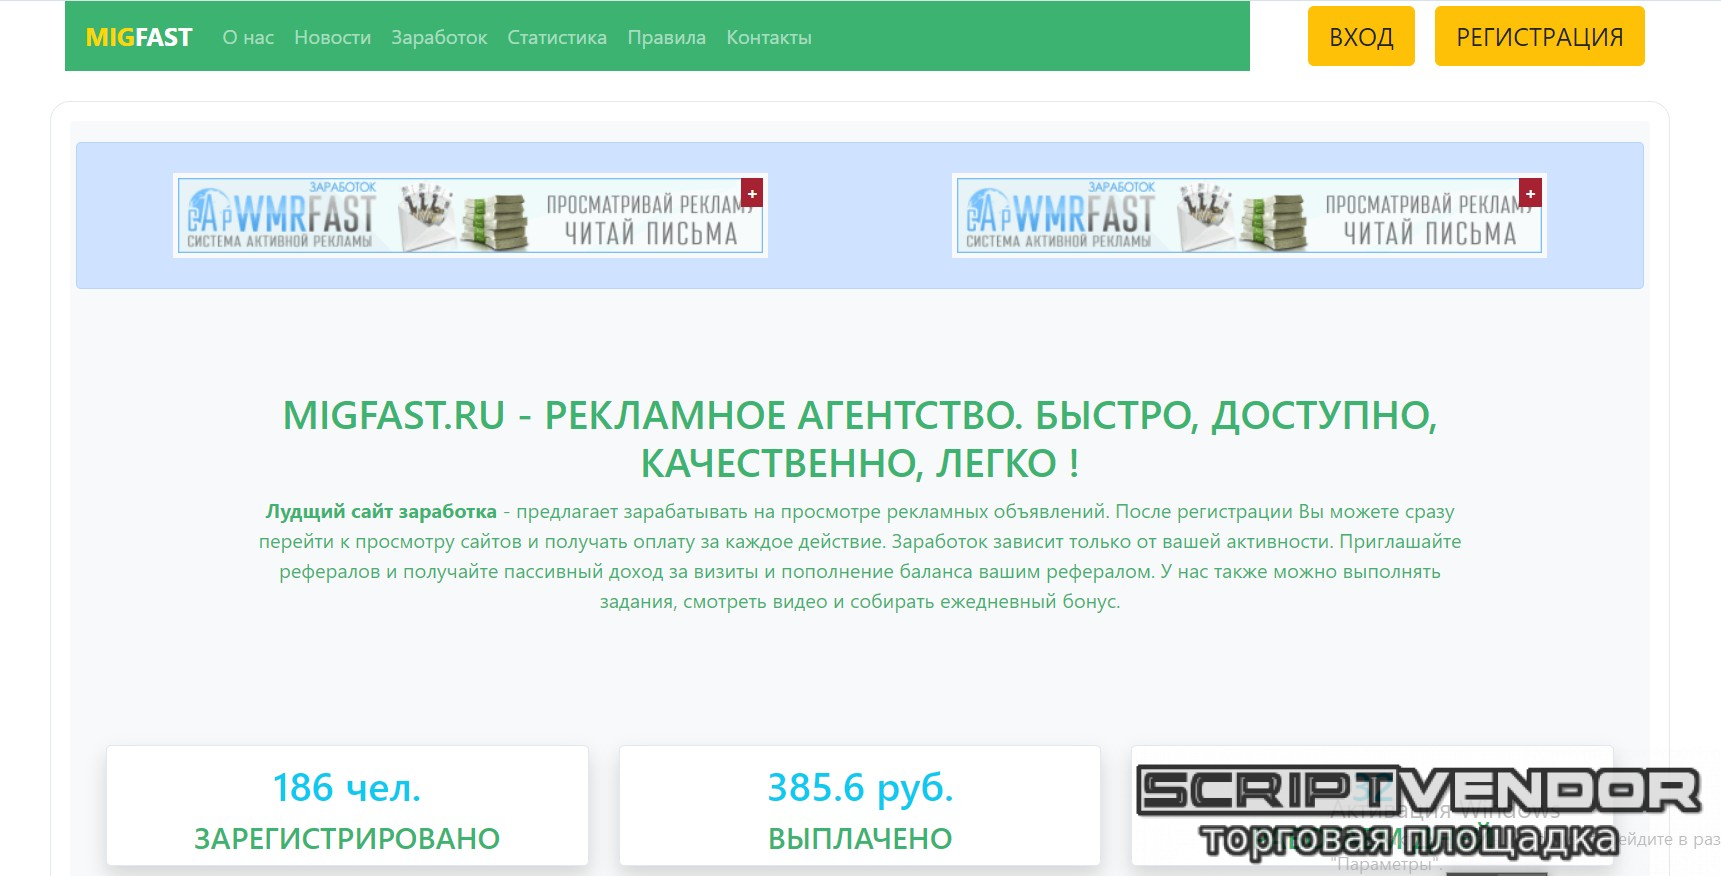Click the plus icon on right banner

click(x=1530, y=193)
